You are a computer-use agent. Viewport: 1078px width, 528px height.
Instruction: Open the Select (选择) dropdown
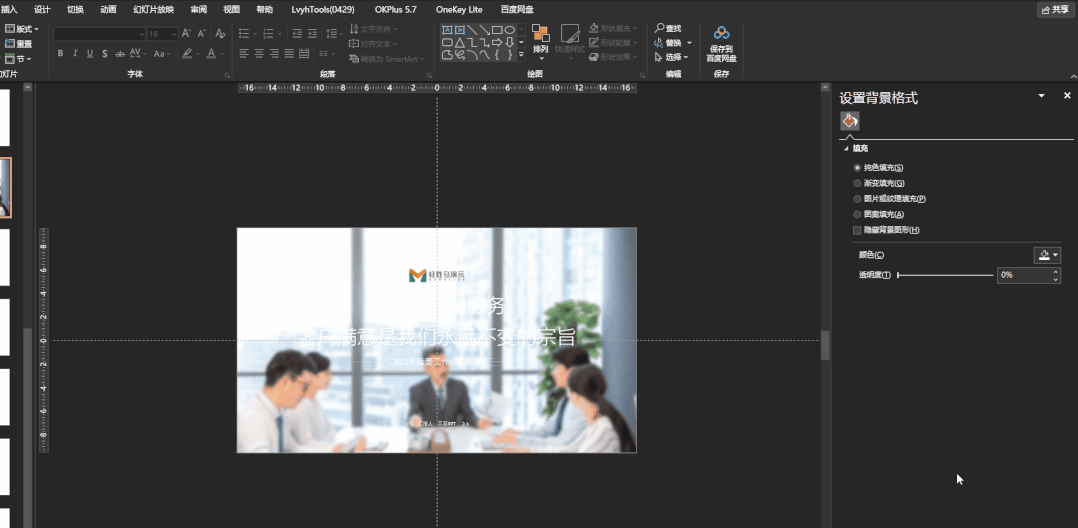(x=672, y=57)
